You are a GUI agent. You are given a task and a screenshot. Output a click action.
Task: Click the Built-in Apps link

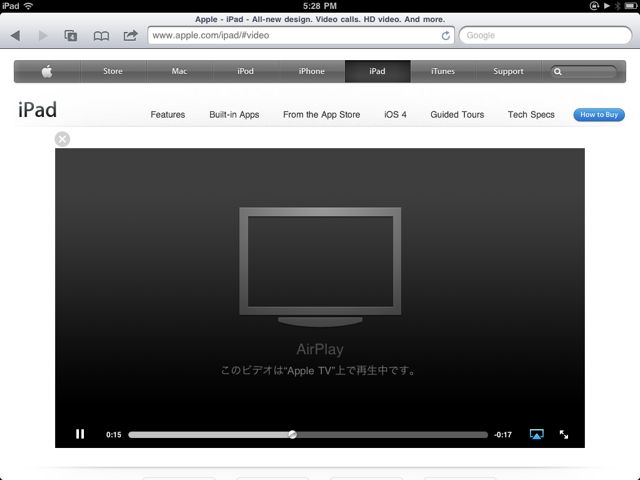tap(234, 115)
